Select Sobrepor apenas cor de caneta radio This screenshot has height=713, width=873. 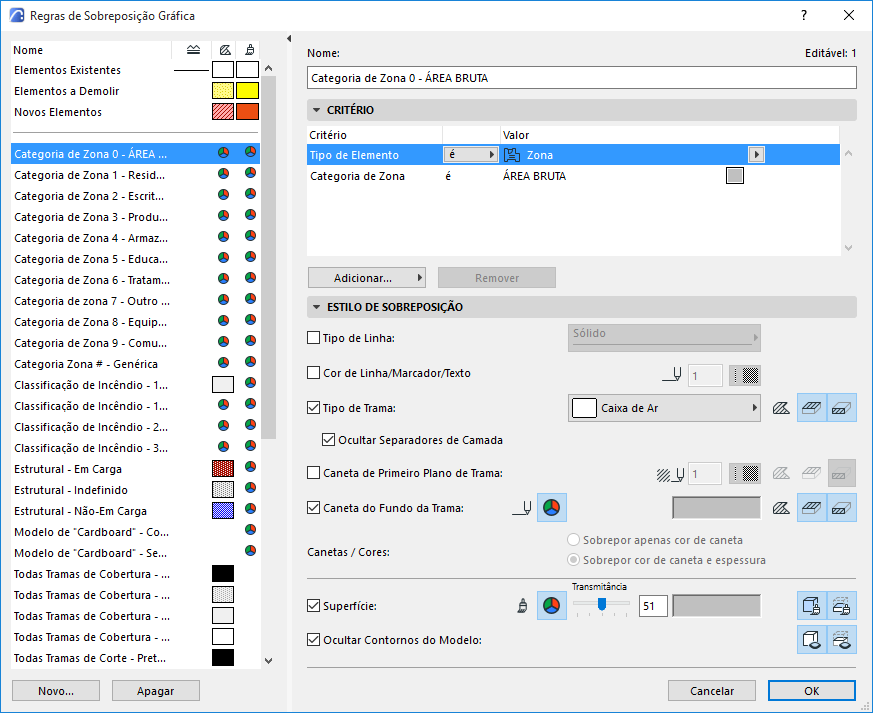(573, 540)
